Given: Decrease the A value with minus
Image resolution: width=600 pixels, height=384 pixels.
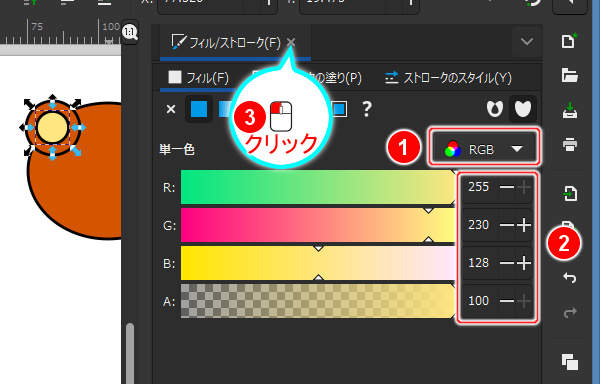Looking at the screenshot, I should [507, 301].
